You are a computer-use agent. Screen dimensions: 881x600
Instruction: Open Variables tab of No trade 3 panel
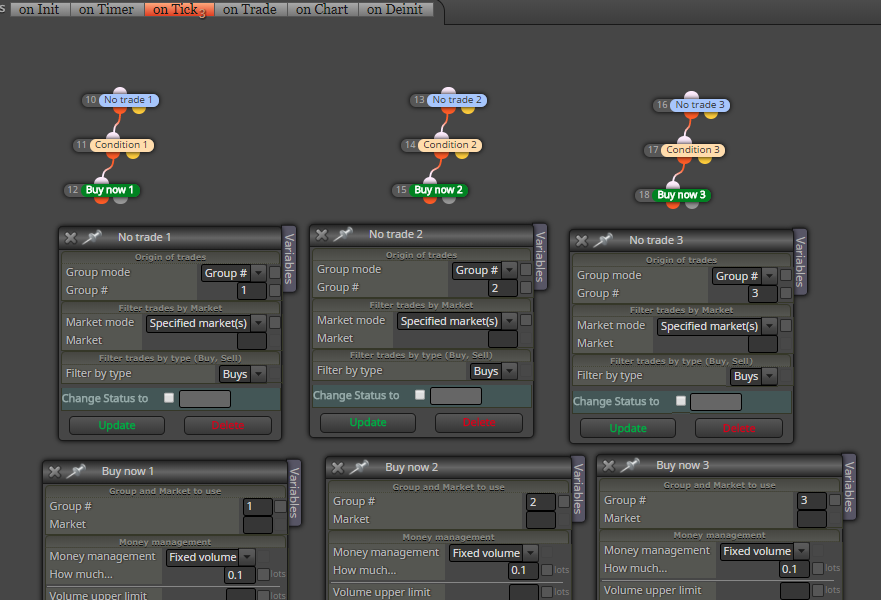point(800,262)
